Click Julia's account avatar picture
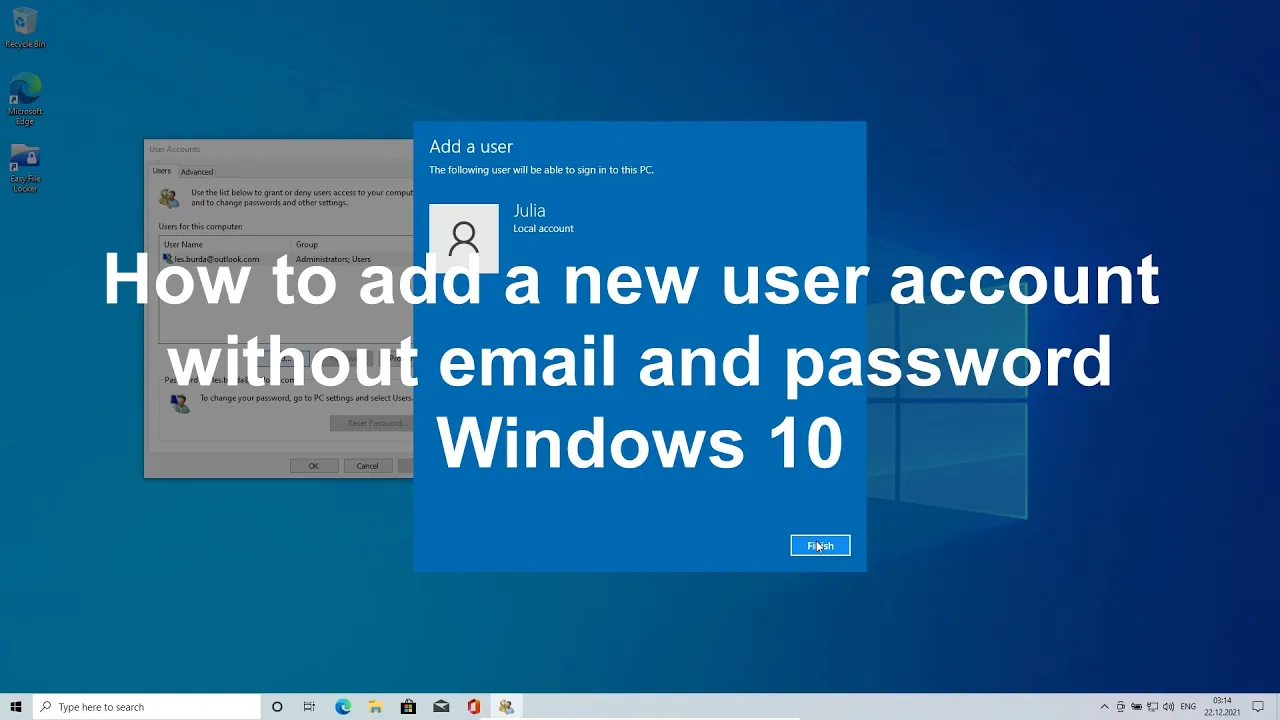1280x720 pixels. click(x=464, y=238)
